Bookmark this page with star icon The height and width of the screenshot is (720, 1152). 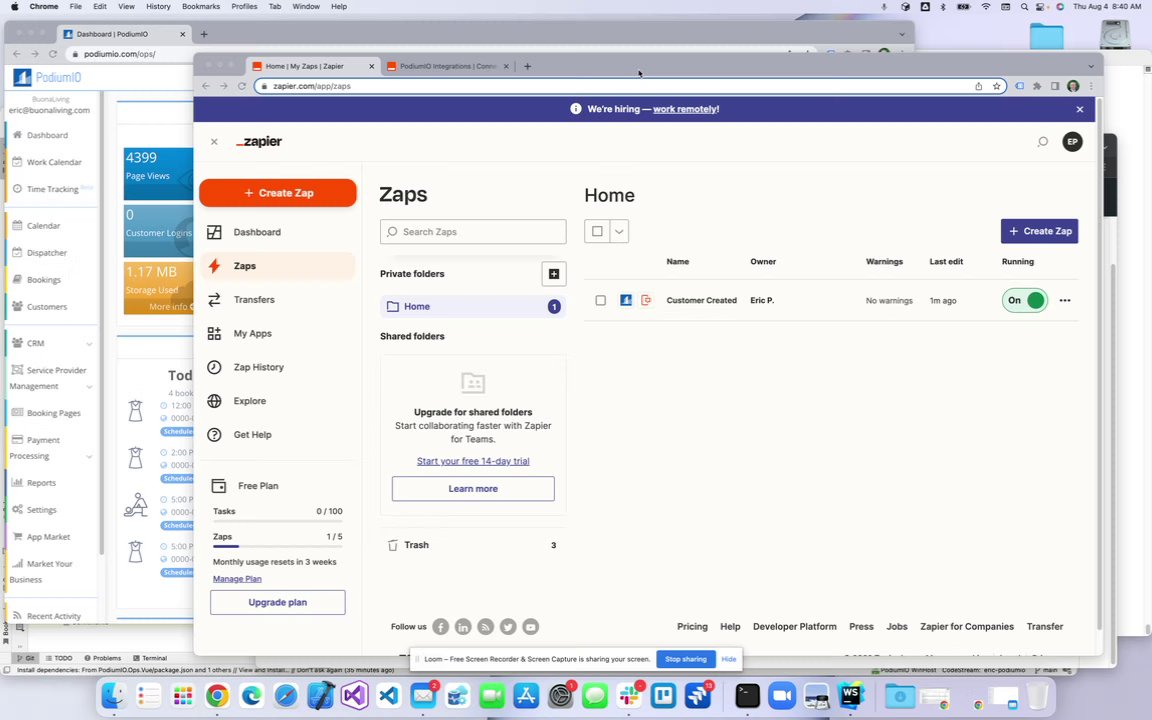pos(996,86)
